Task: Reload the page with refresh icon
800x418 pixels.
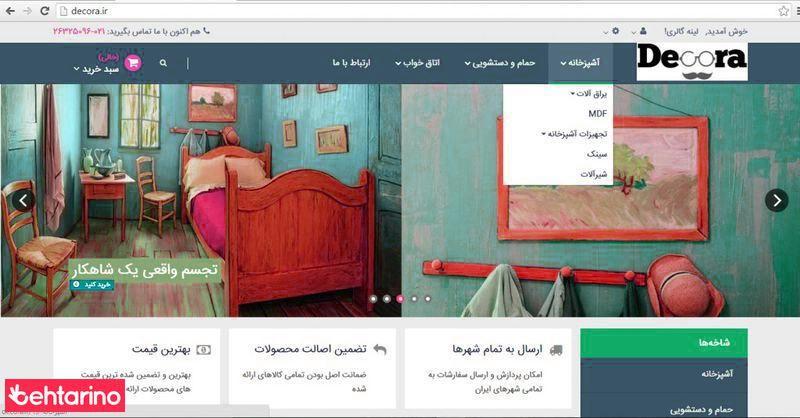Action: coord(44,11)
